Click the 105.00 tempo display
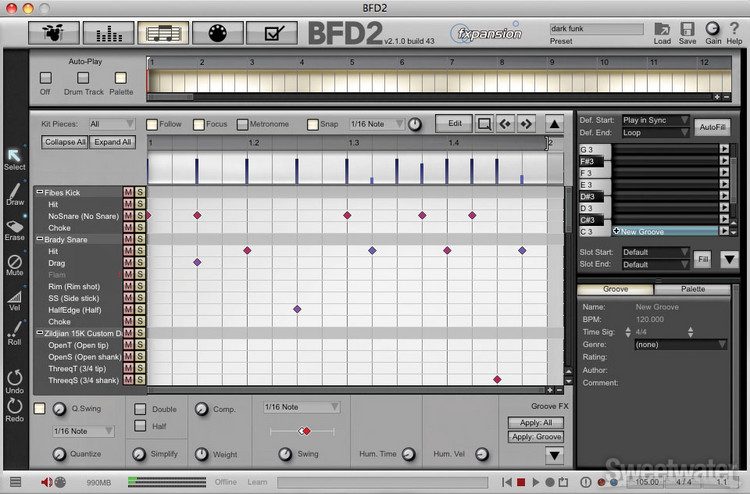 (x=647, y=482)
